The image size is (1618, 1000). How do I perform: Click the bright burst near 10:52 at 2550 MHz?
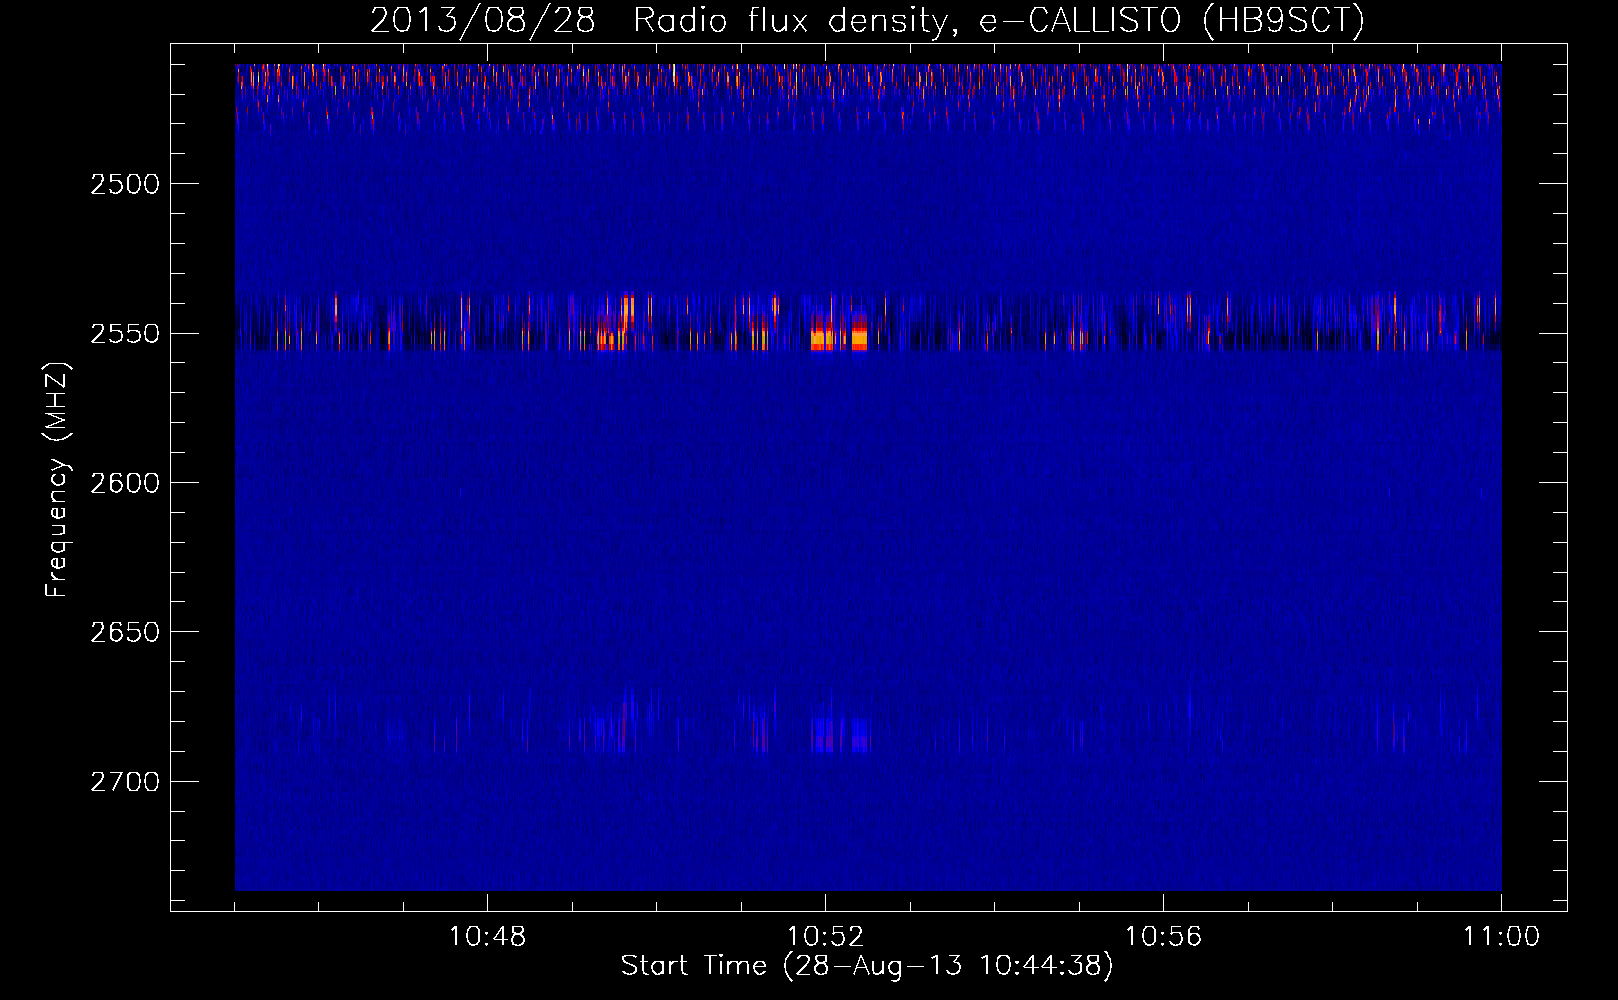click(839, 333)
